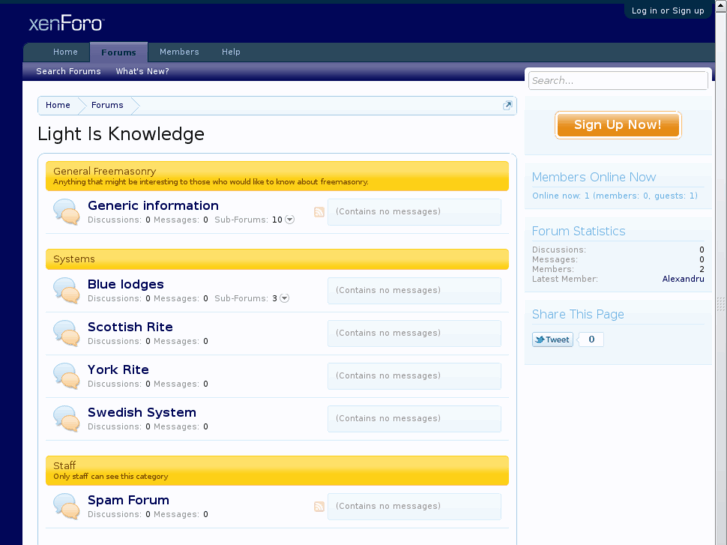
Task: Click the Generic information forum bubble icon
Action: (66, 212)
